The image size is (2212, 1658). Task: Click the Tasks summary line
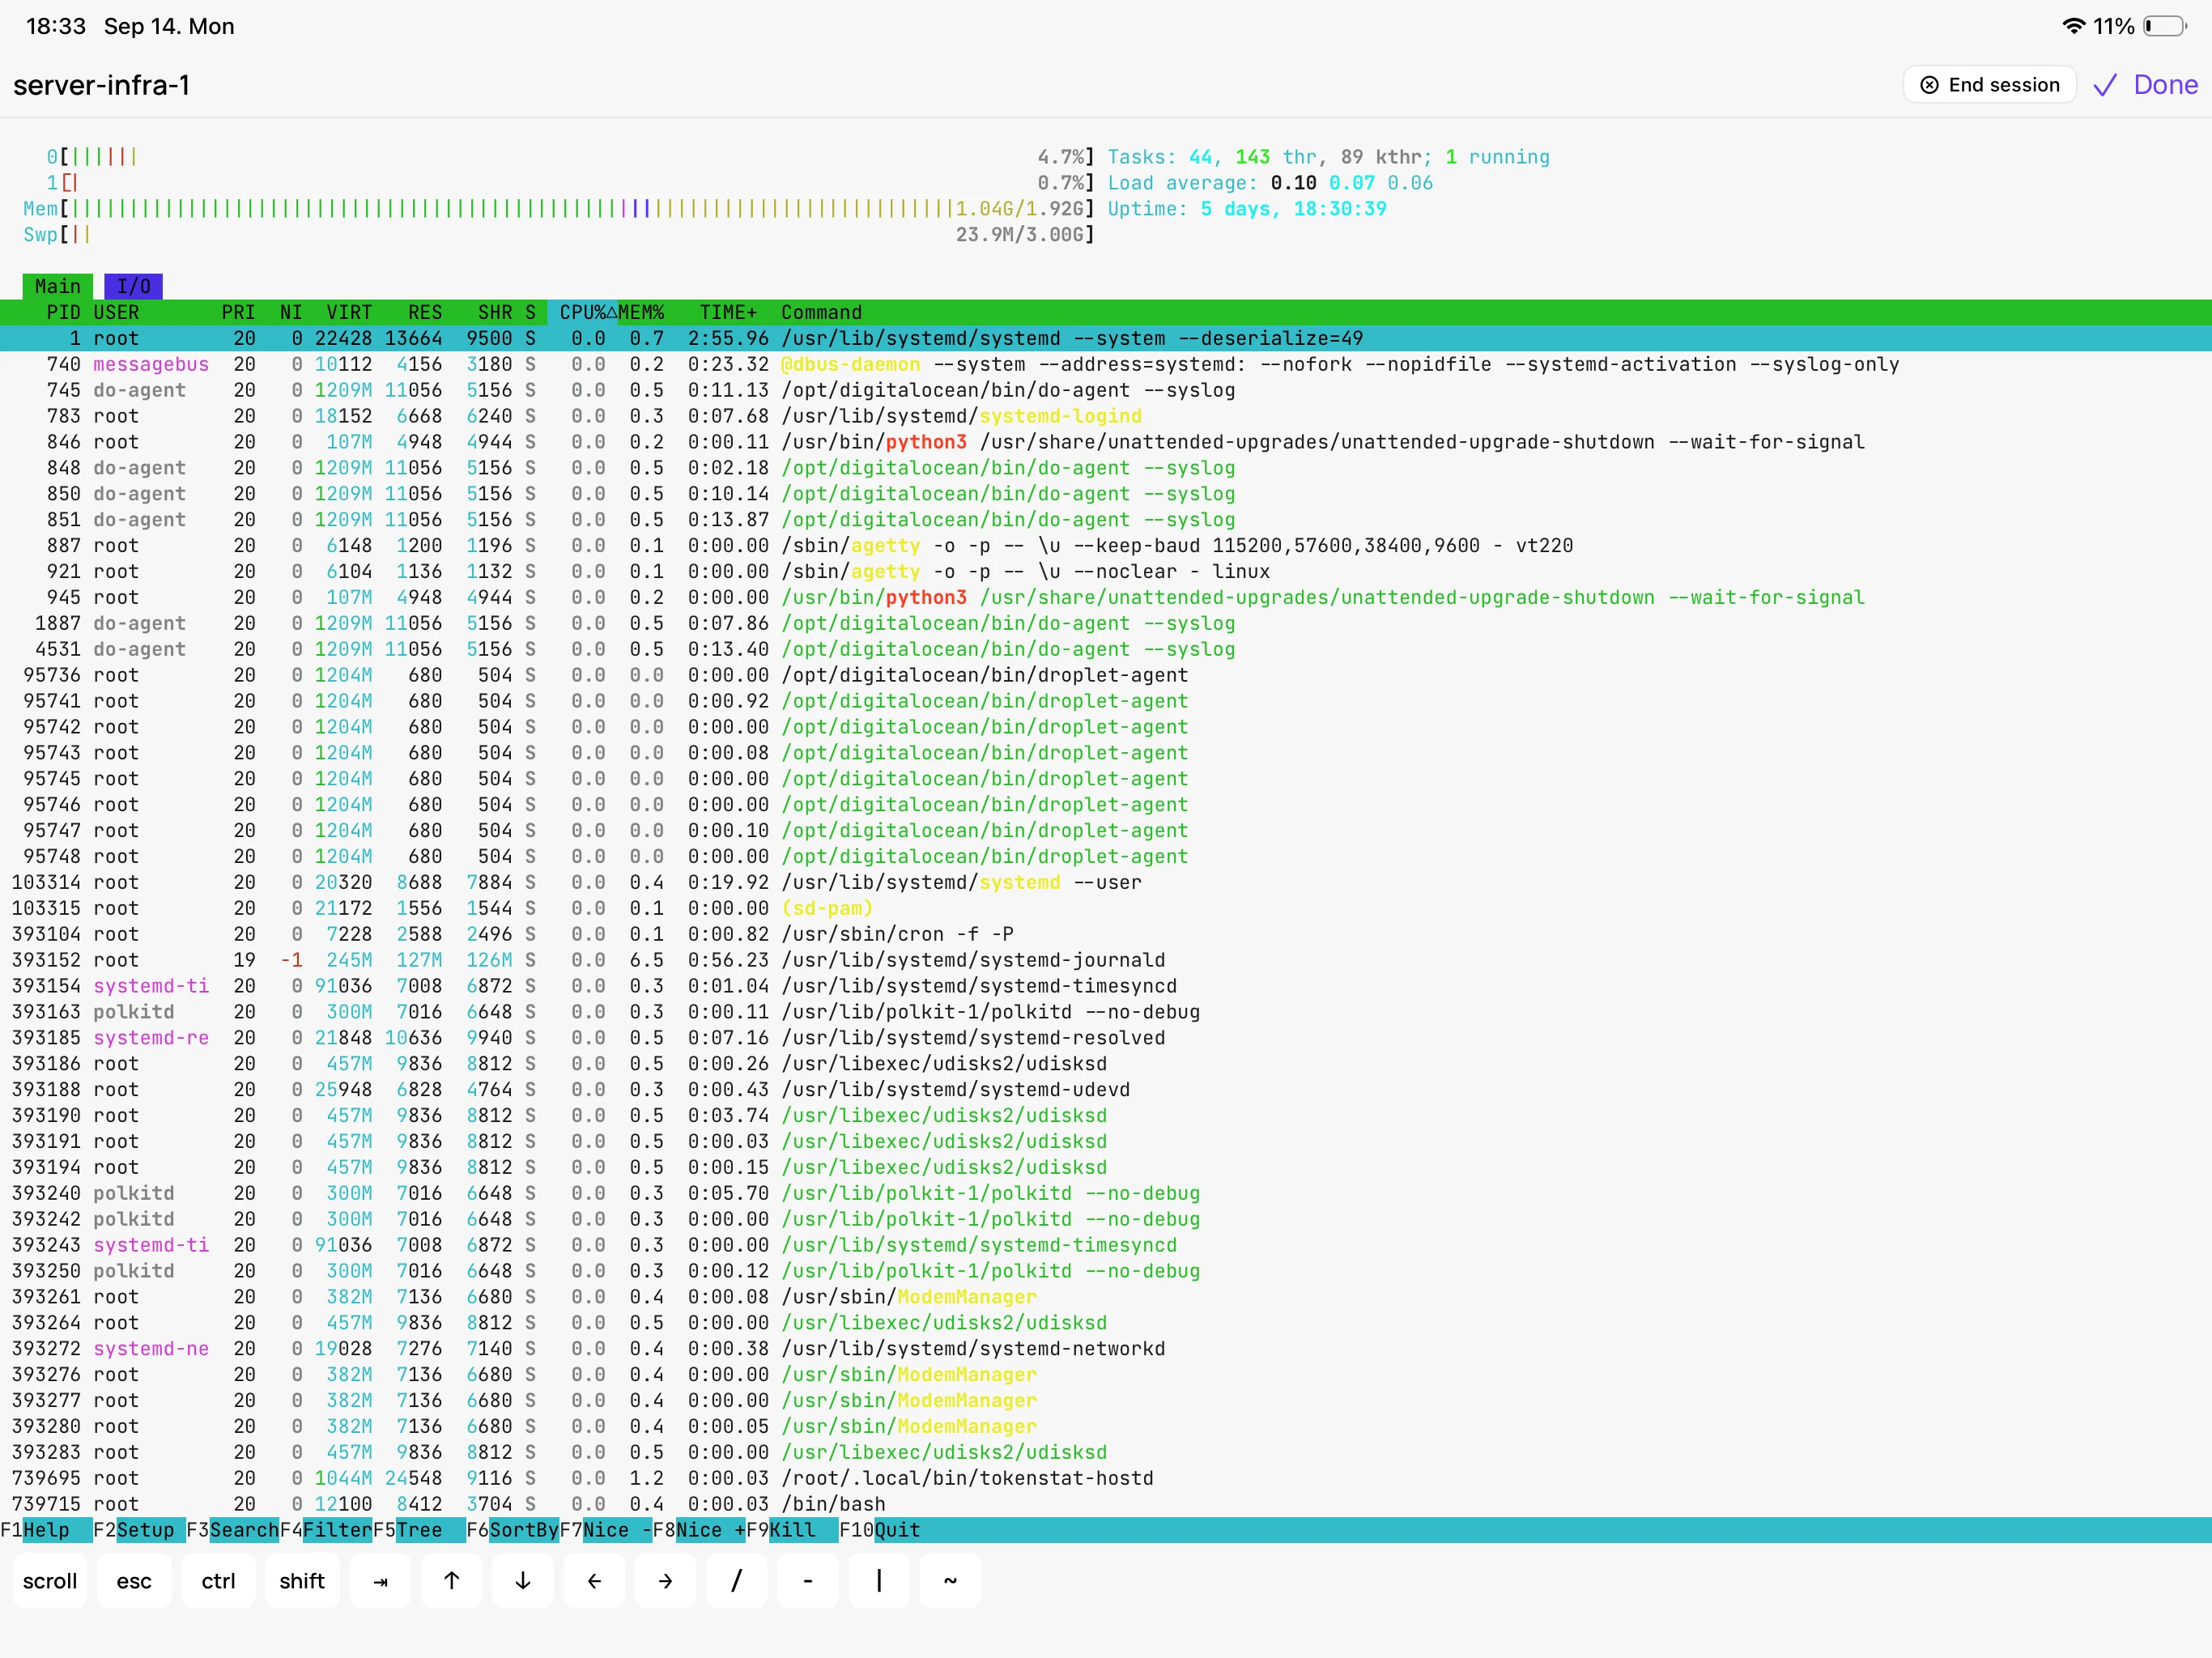1328,157
